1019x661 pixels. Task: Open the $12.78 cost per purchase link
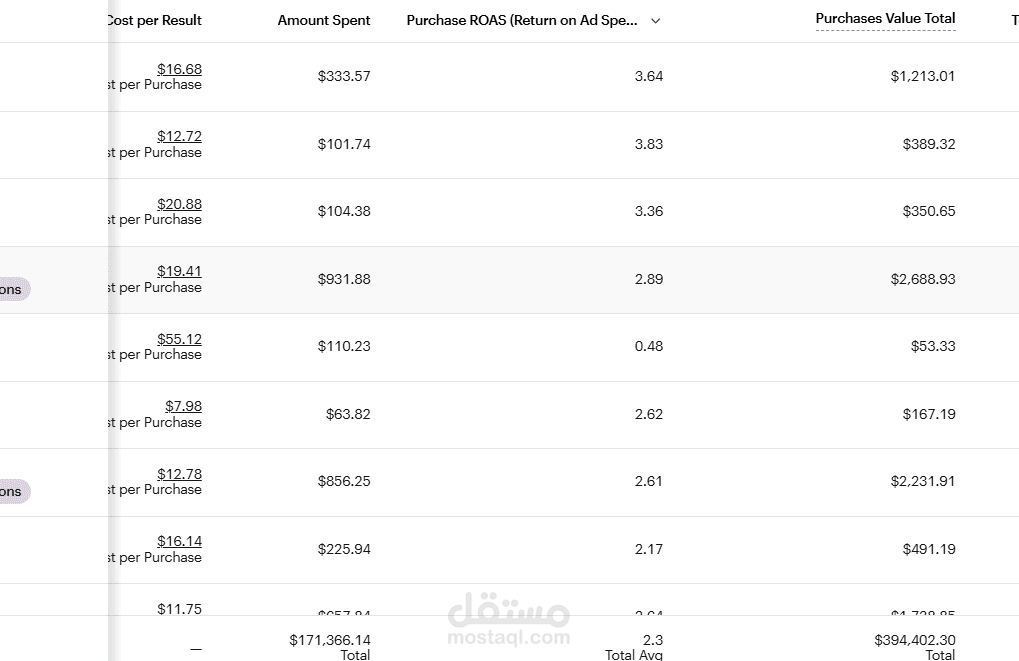point(179,474)
